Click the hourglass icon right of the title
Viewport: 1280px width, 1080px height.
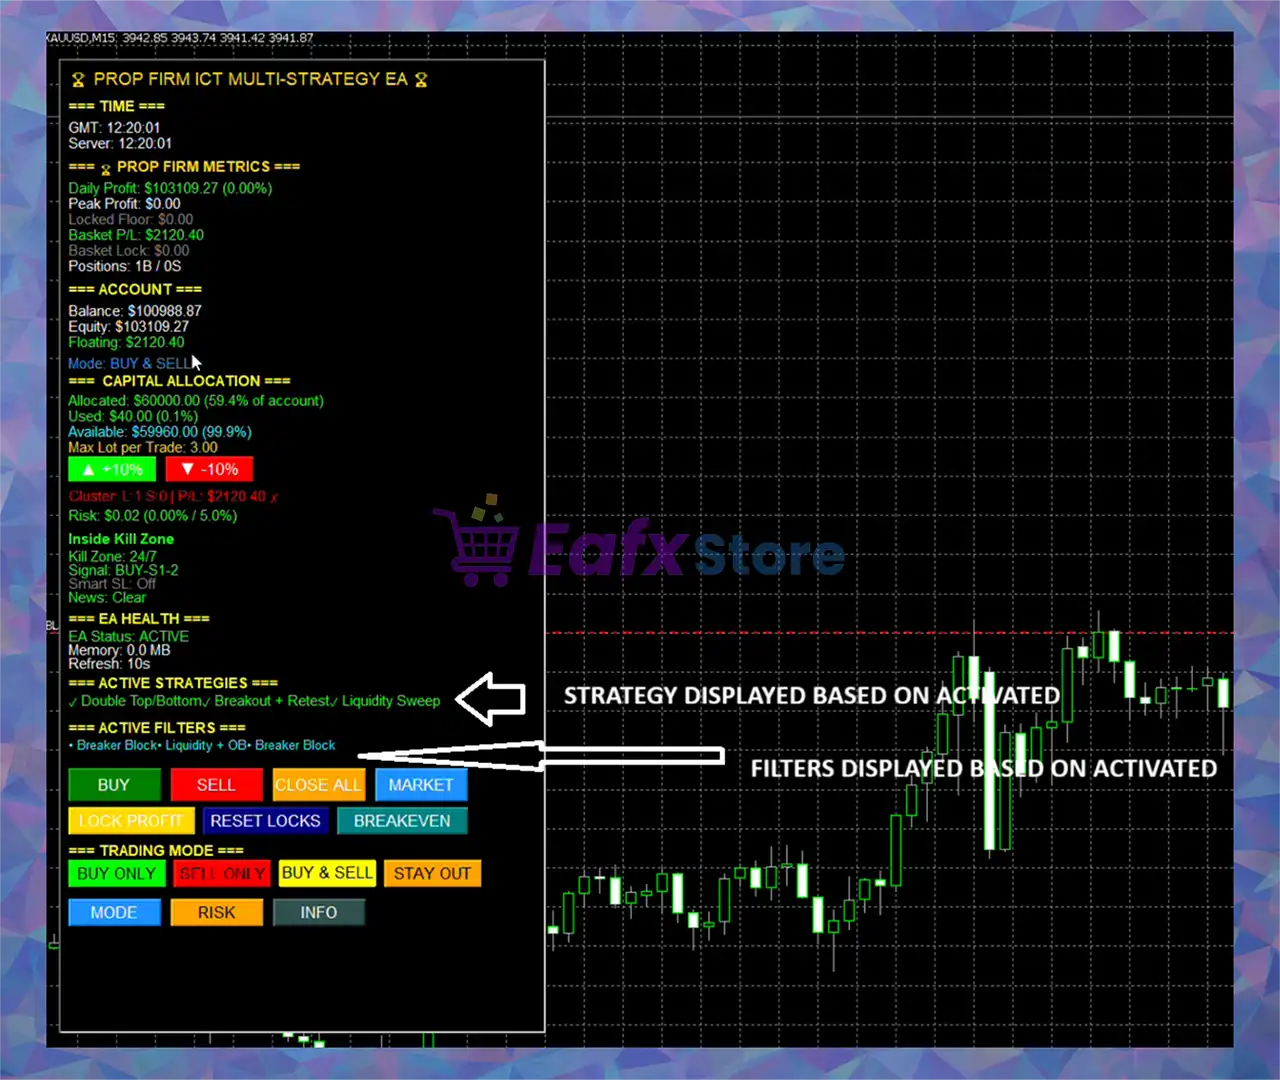tap(421, 80)
